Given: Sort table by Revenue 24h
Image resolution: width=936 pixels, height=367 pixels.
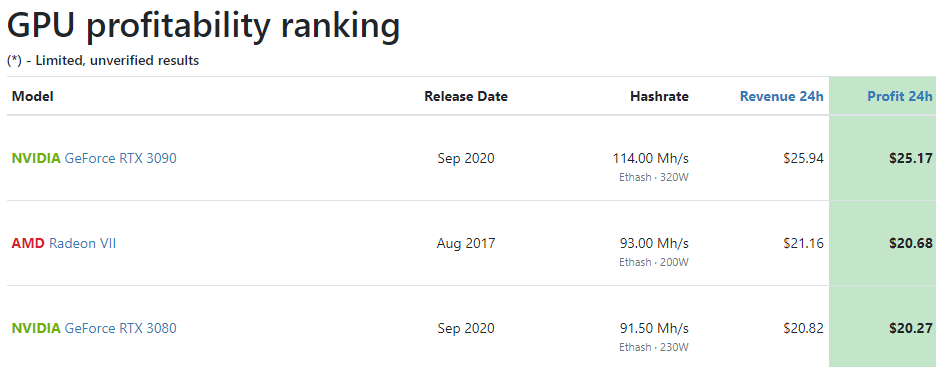Looking at the screenshot, I should point(782,97).
